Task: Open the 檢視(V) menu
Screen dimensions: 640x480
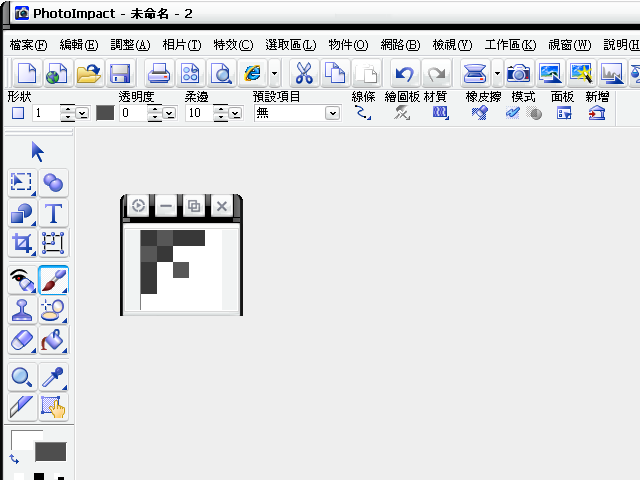Action: (x=452, y=44)
